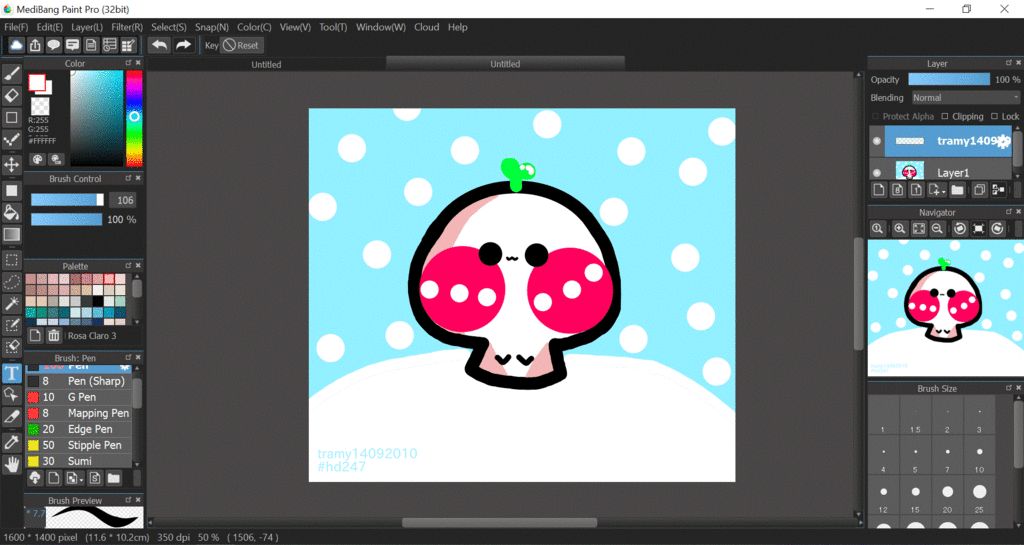Zoom out using the Navigator magnifier minus

coord(937,228)
